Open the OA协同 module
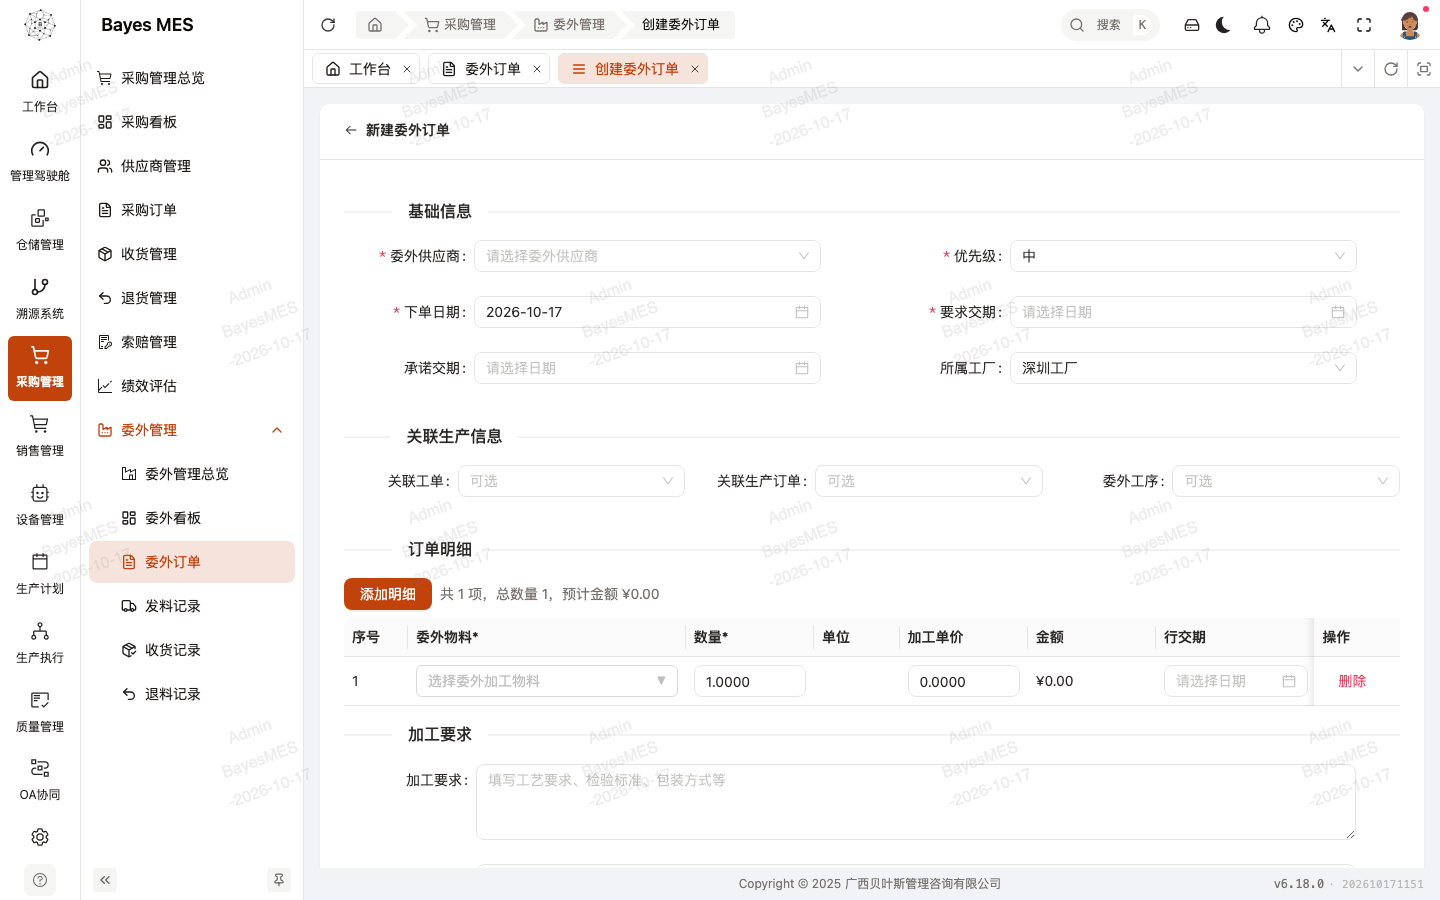Screen dimensions: 1440x900 [x=40, y=780]
